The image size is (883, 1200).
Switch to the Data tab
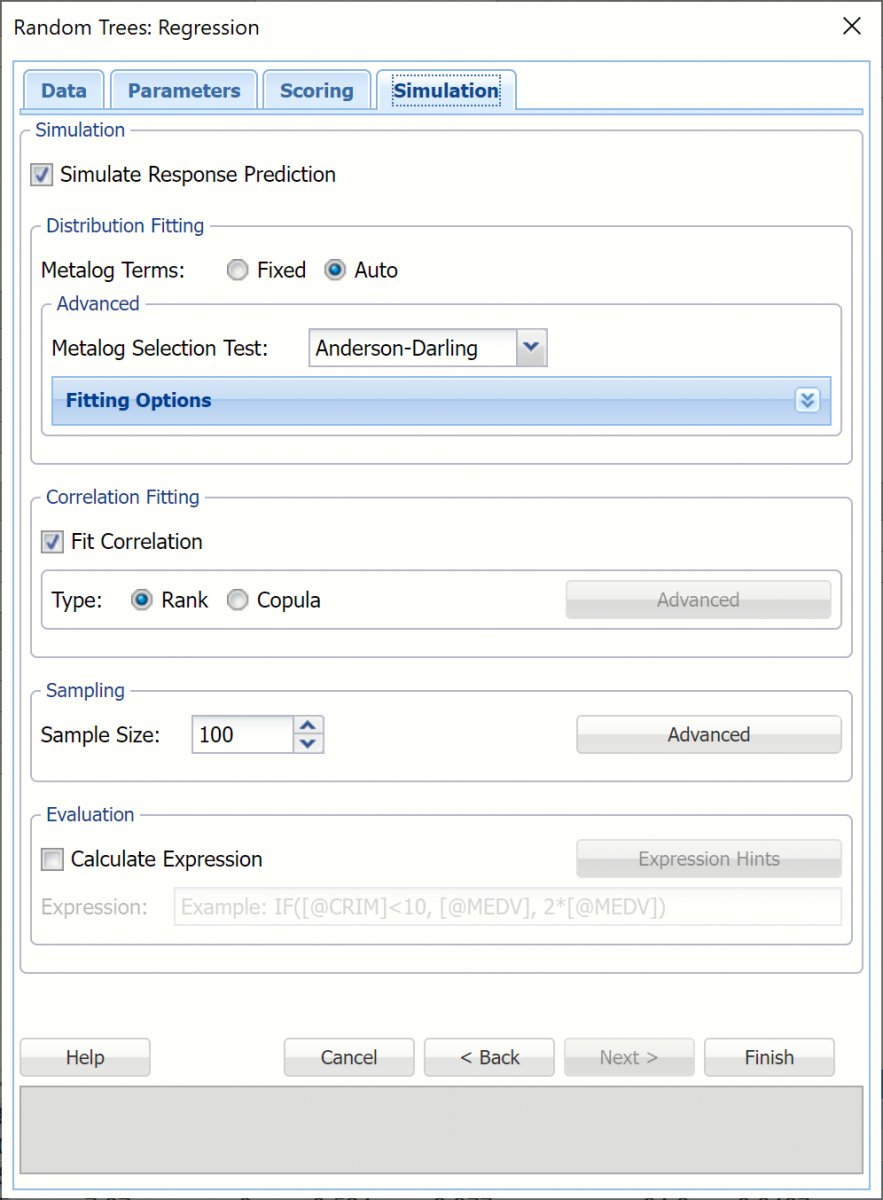[64, 91]
